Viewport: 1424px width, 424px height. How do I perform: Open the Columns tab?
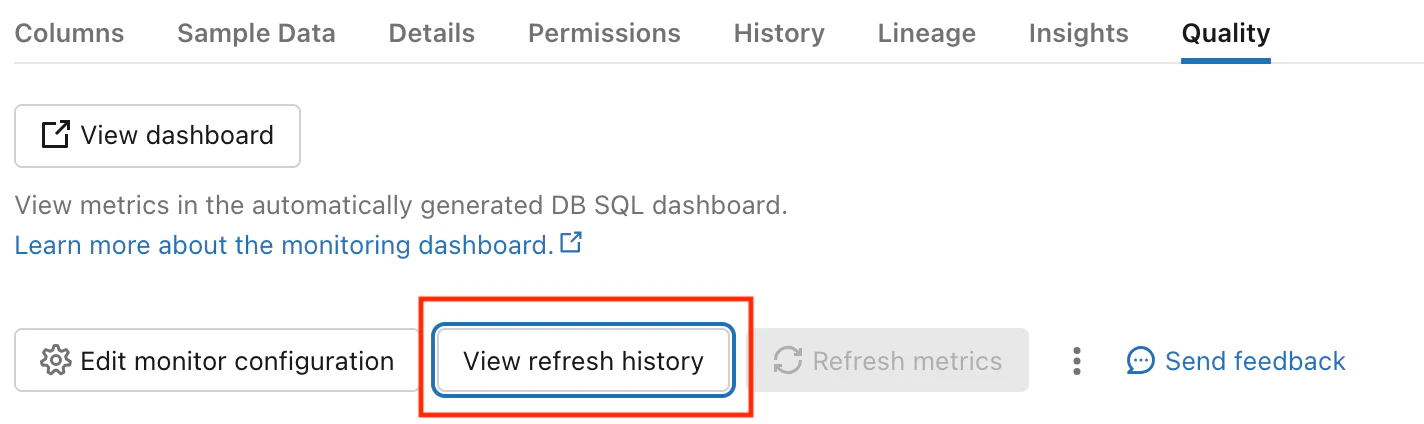[x=69, y=33]
